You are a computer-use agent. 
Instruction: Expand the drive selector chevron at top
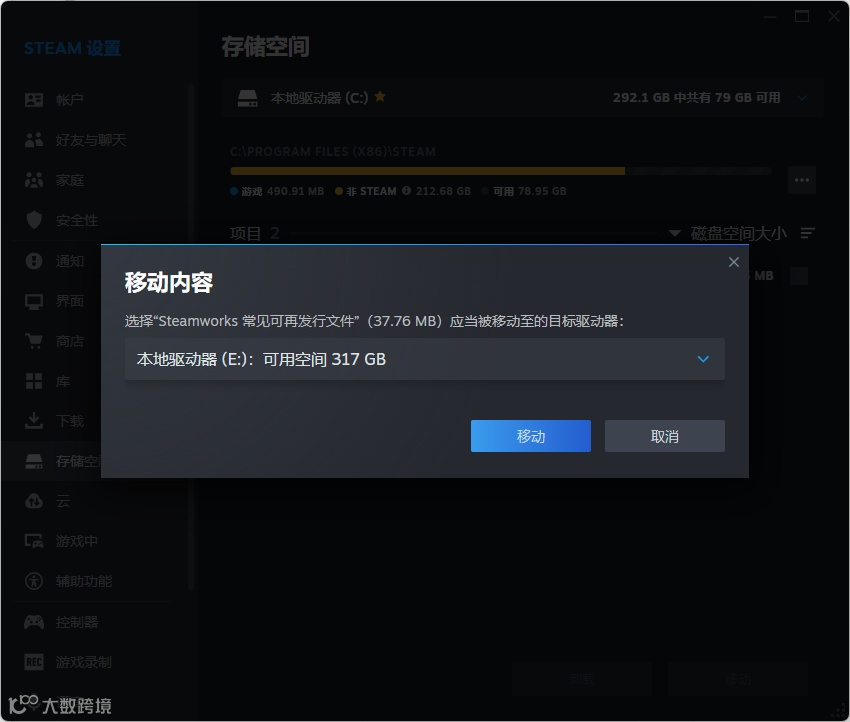pyautogui.click(x=802, y=98)
